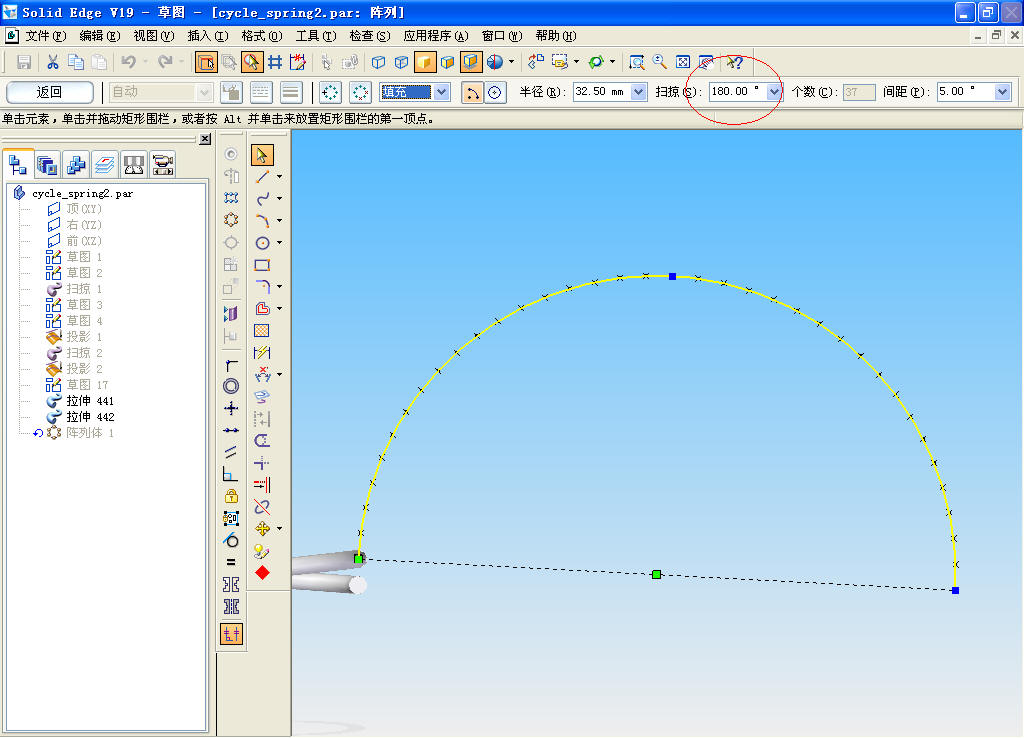This screenshot has width=1024, height=738.
Task: Click the 间距 spacing value field
Action: point(966,92)
